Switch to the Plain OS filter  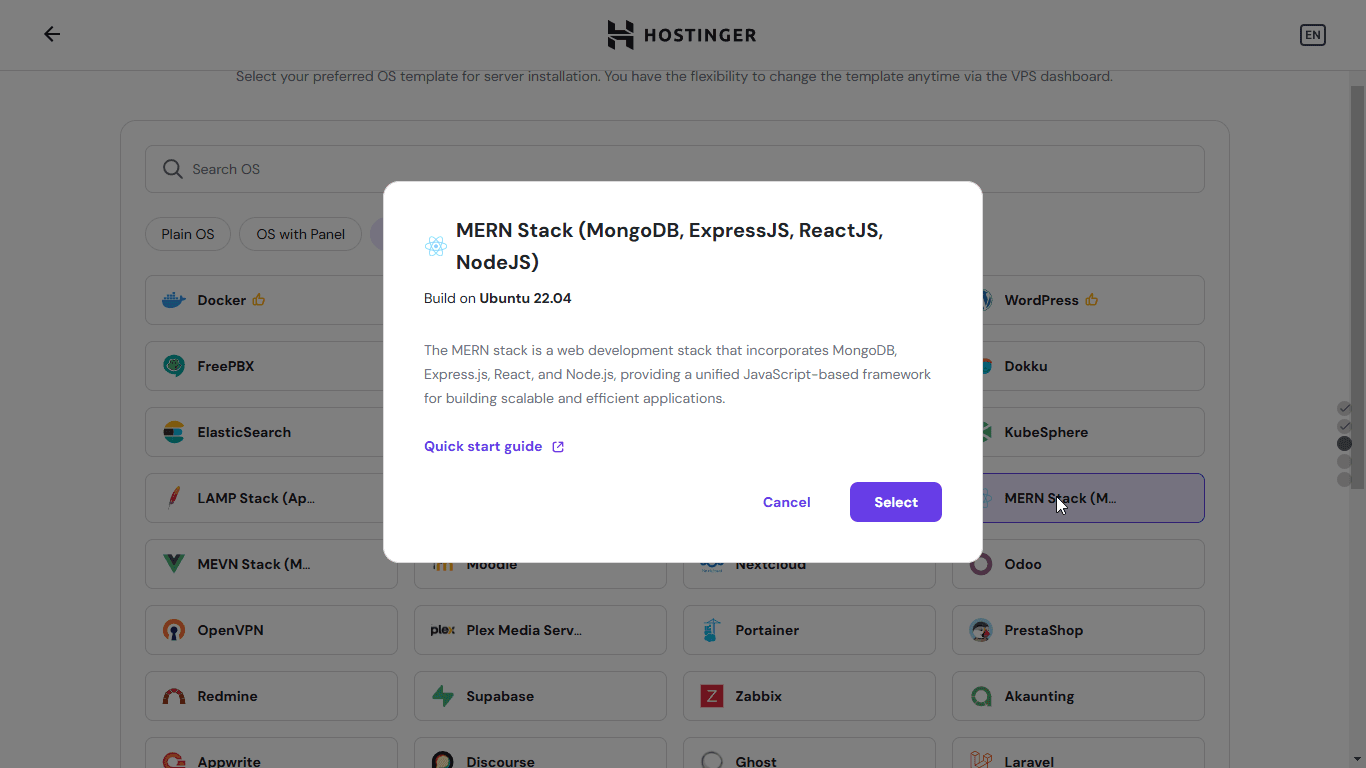(188, 234)
